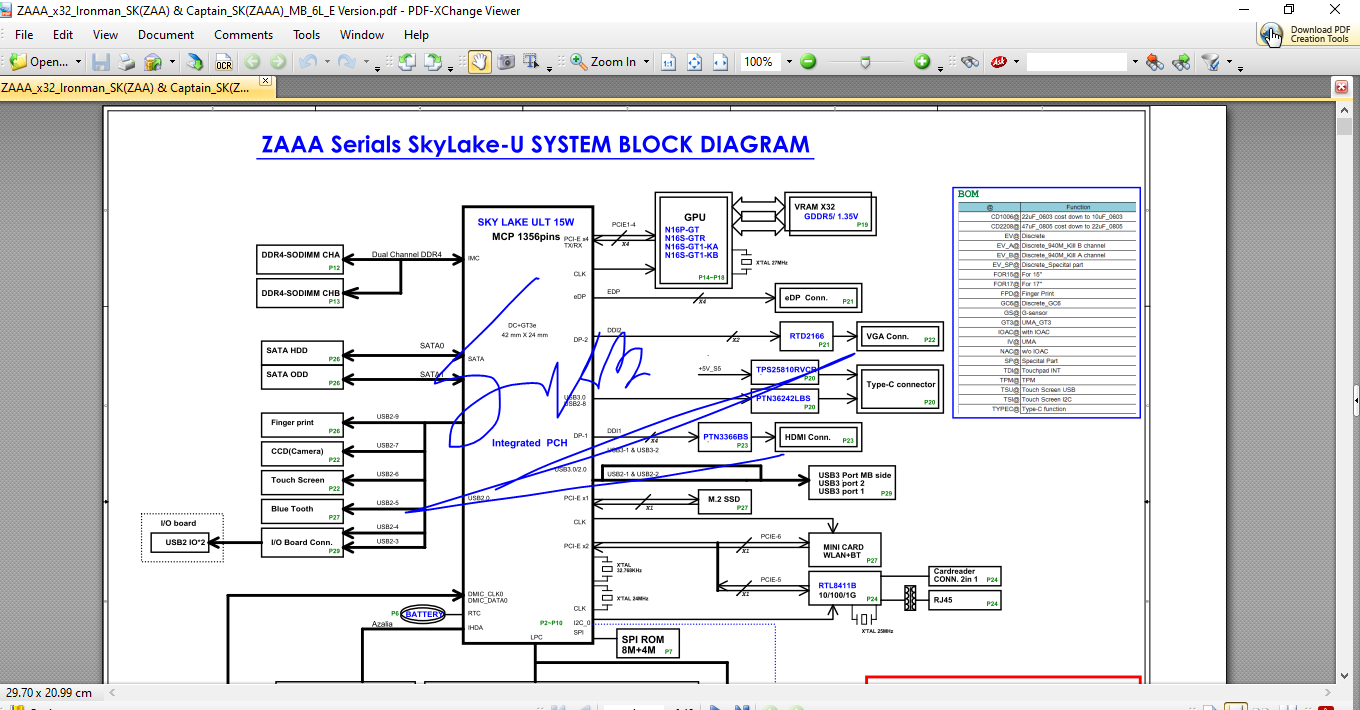Rotate the page counterclockwise
Viewport: 1360px width, 710px height.
pyautogui.click(x=406, y=62)
